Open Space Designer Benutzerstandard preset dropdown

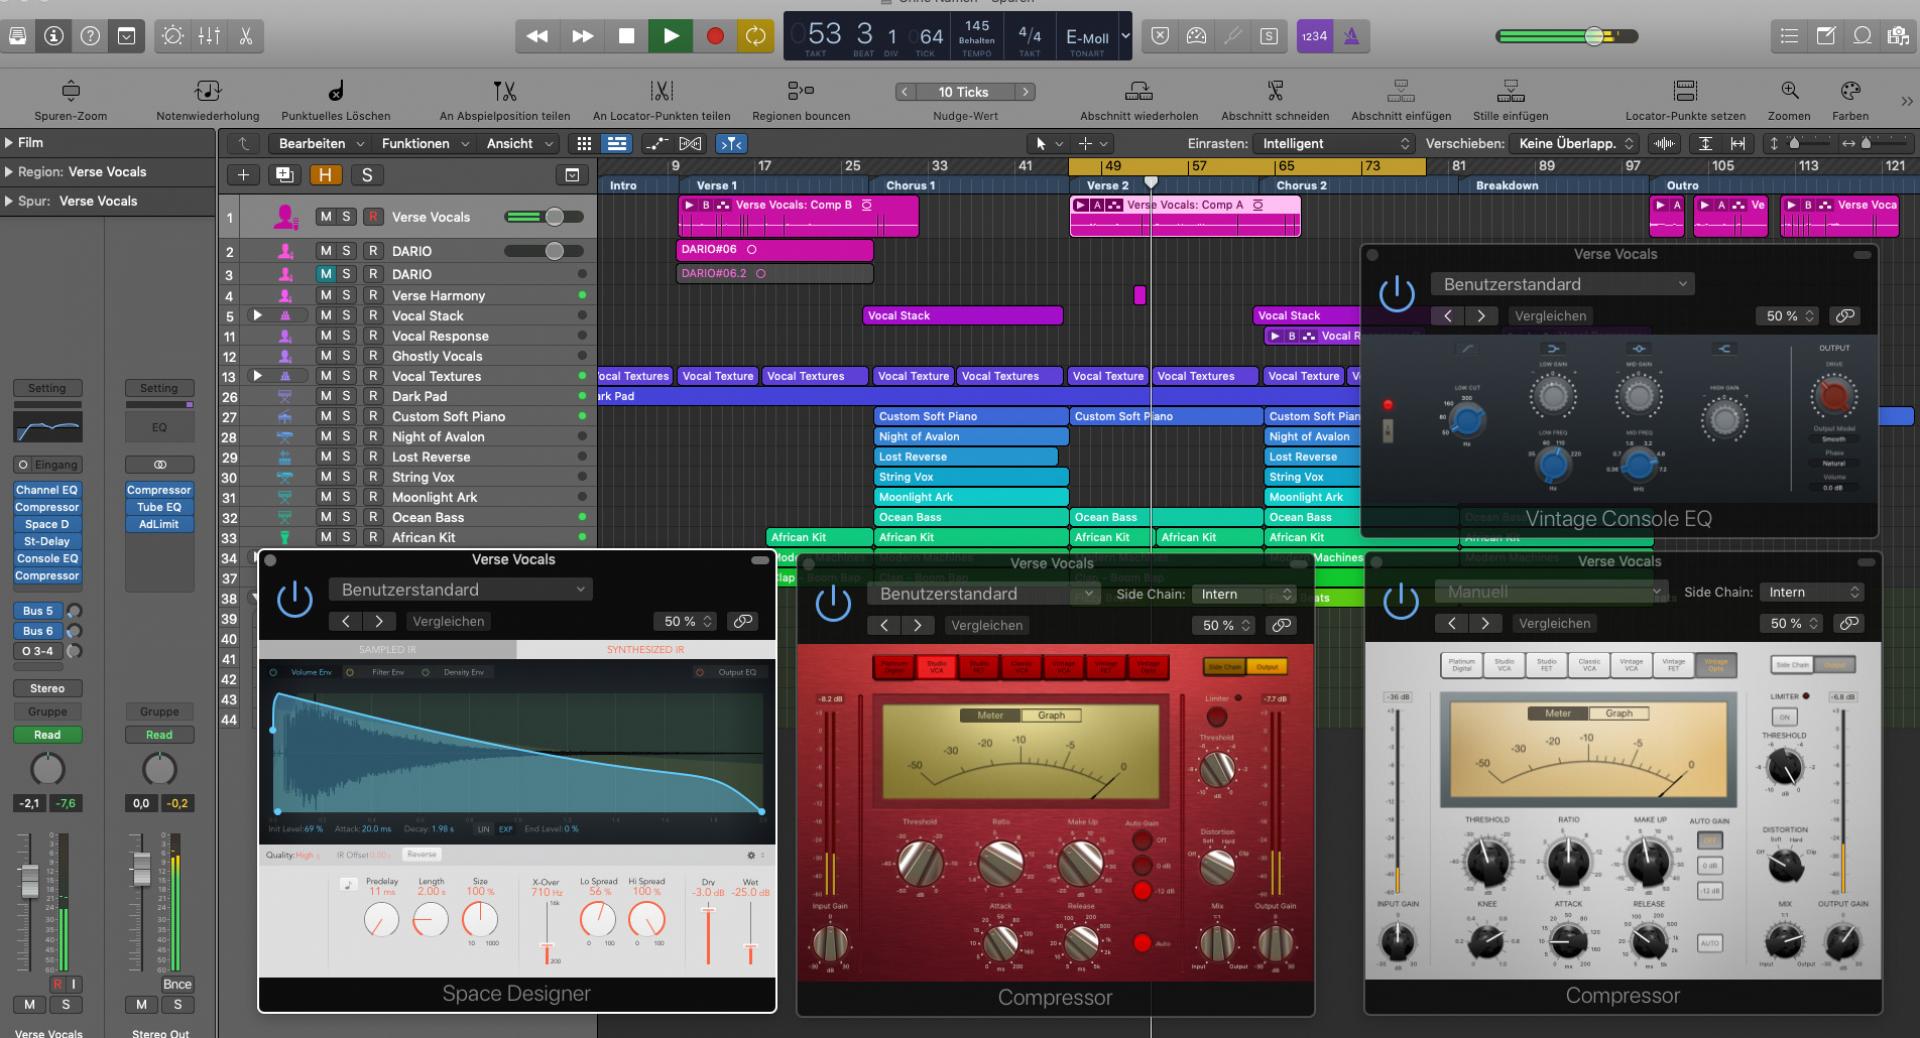pyautogui.click(x=461, y=590)
